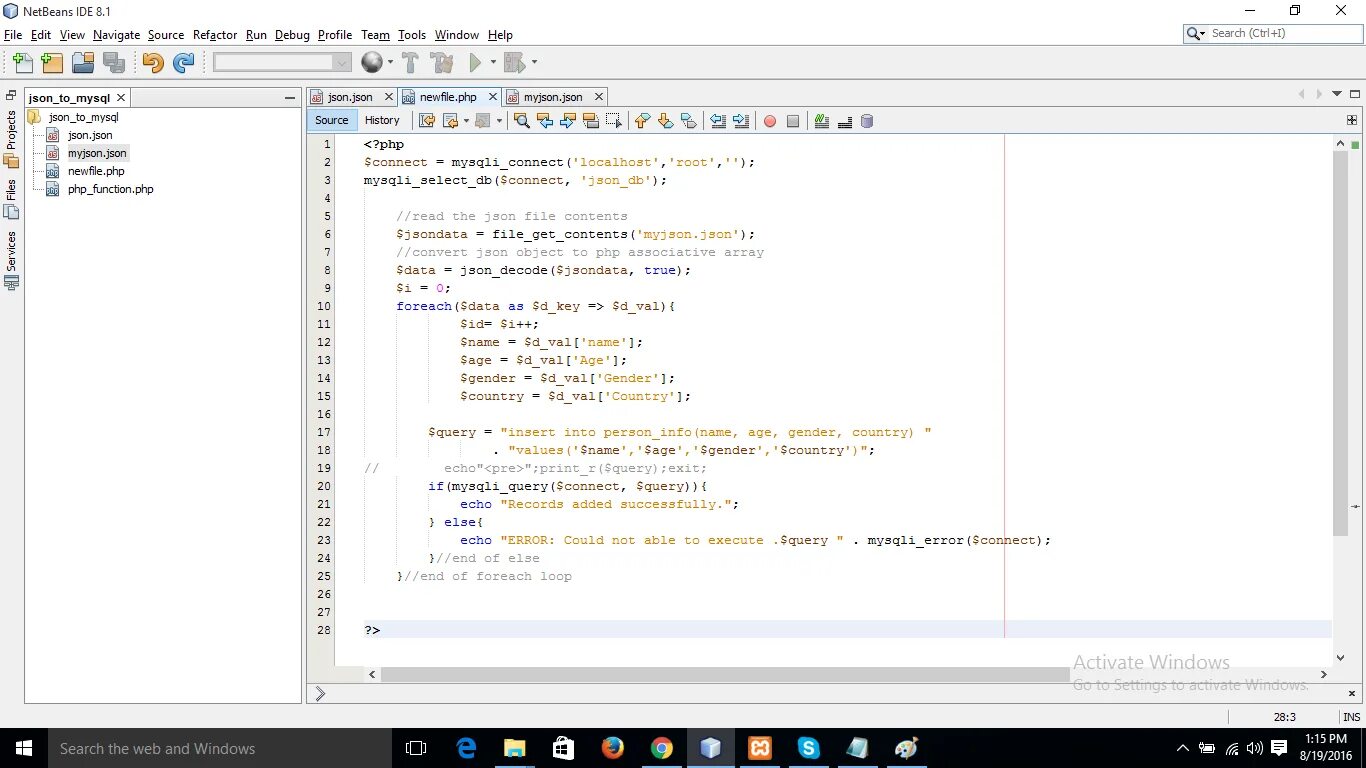The image size is (1366, 768).
Task: Select php_function.php in the project tree
Action: (110, 189)
